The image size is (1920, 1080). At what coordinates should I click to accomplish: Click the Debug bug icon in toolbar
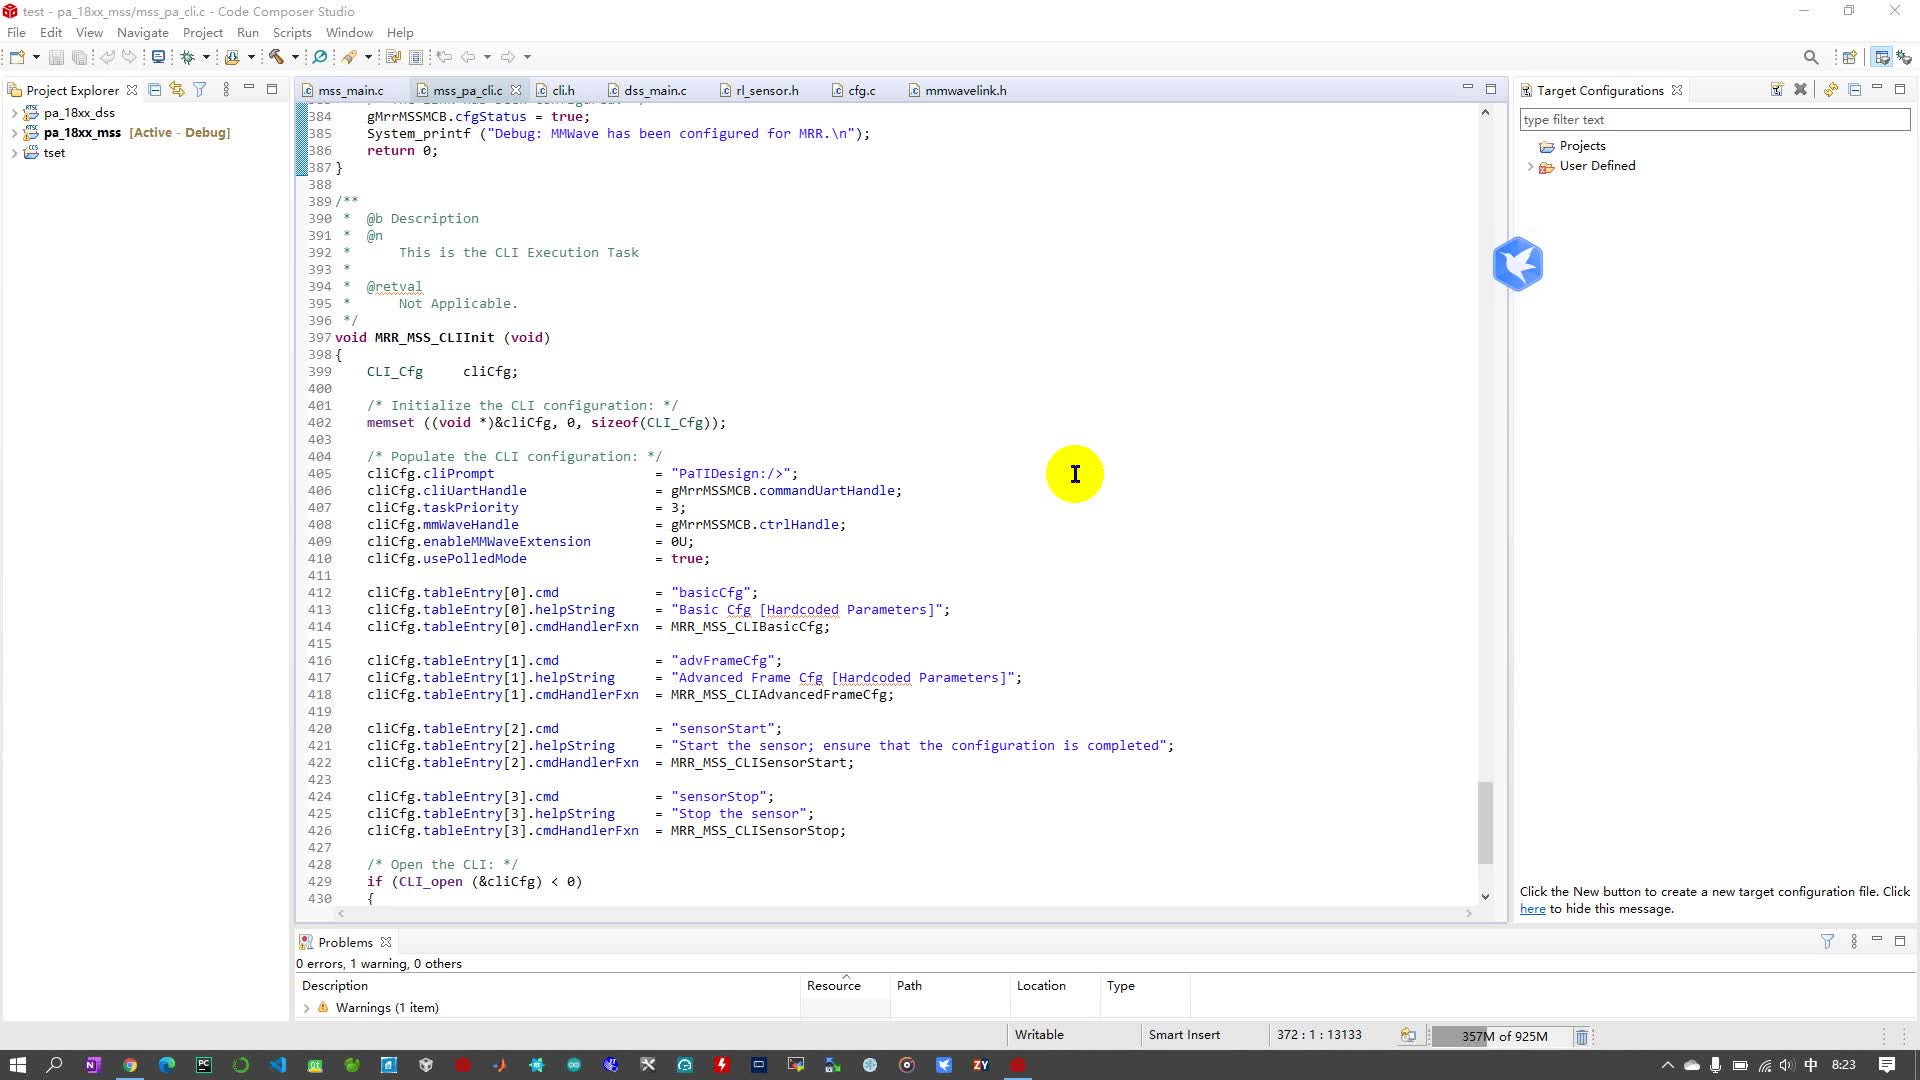point(187,57)
